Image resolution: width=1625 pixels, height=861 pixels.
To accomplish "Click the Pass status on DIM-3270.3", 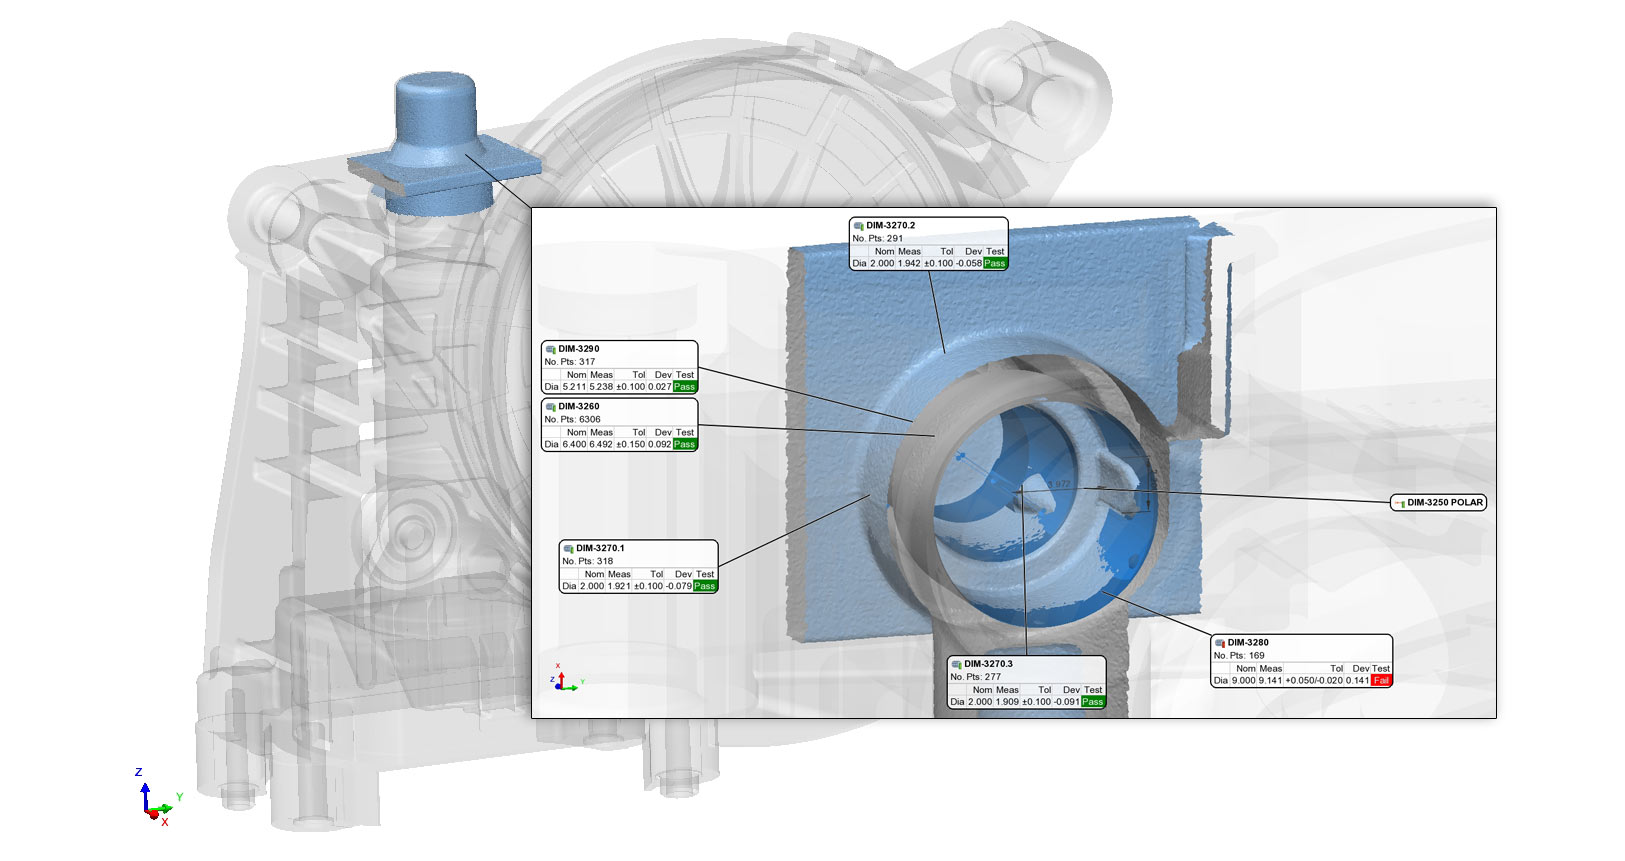I will point(1093,701).
